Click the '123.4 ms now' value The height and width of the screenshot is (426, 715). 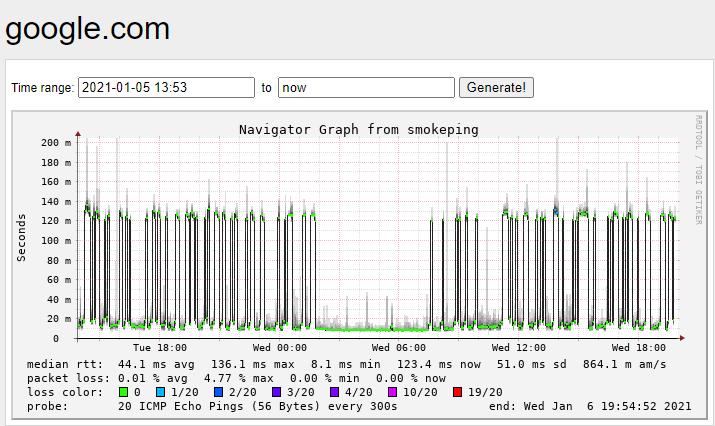439,364
